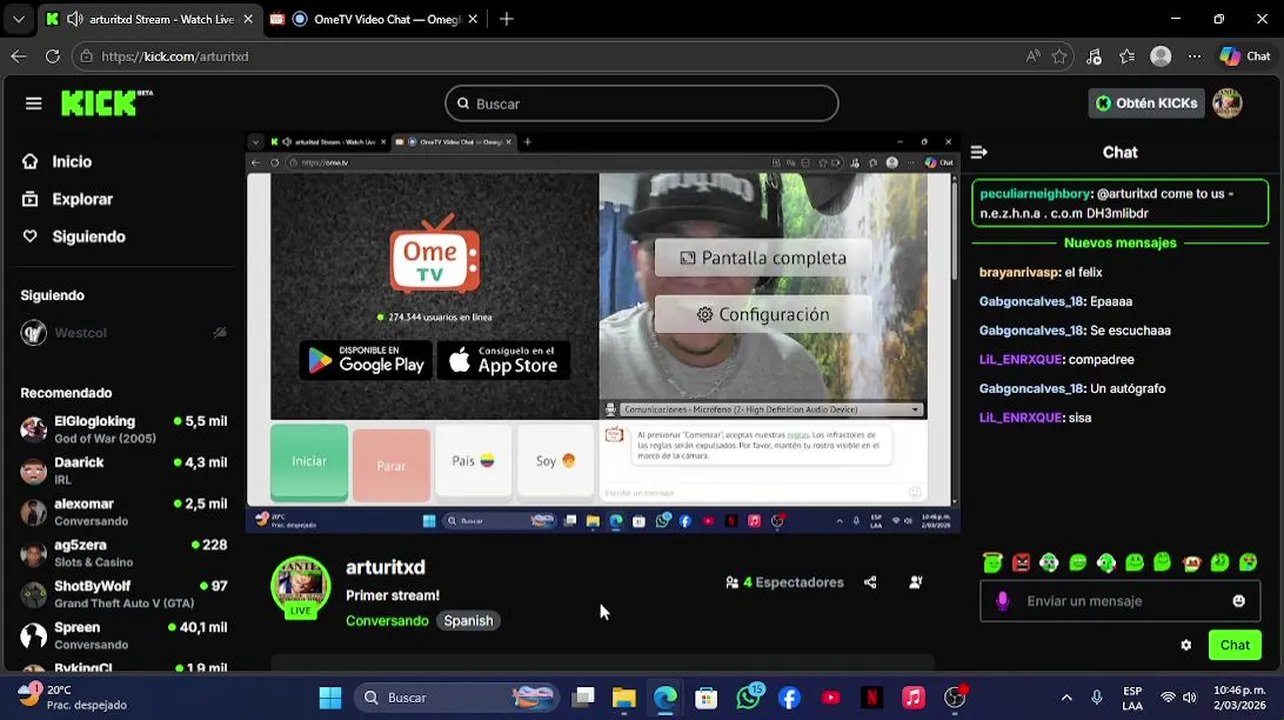Viewport: 1284px width, 720px height.
Task: Open weather widget showing 20°C
Action: (x=72, y=697)
